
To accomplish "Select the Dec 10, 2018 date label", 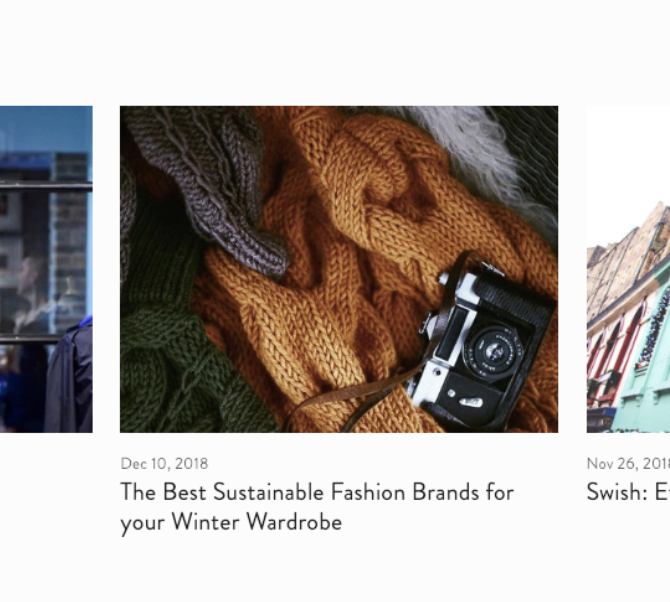I will [165, 464].
